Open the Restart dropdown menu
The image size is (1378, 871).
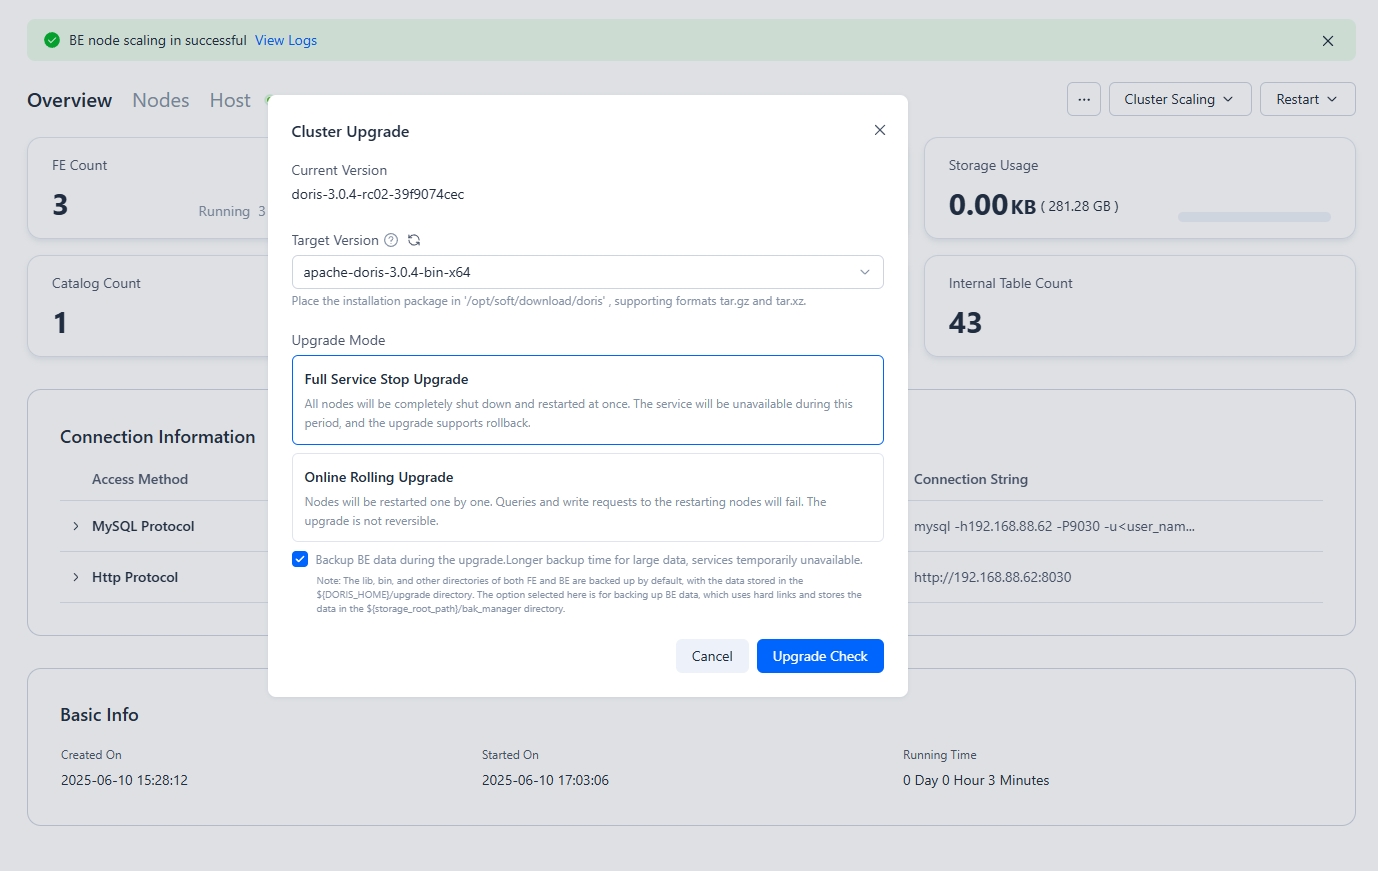click(x=1306, y=99)
